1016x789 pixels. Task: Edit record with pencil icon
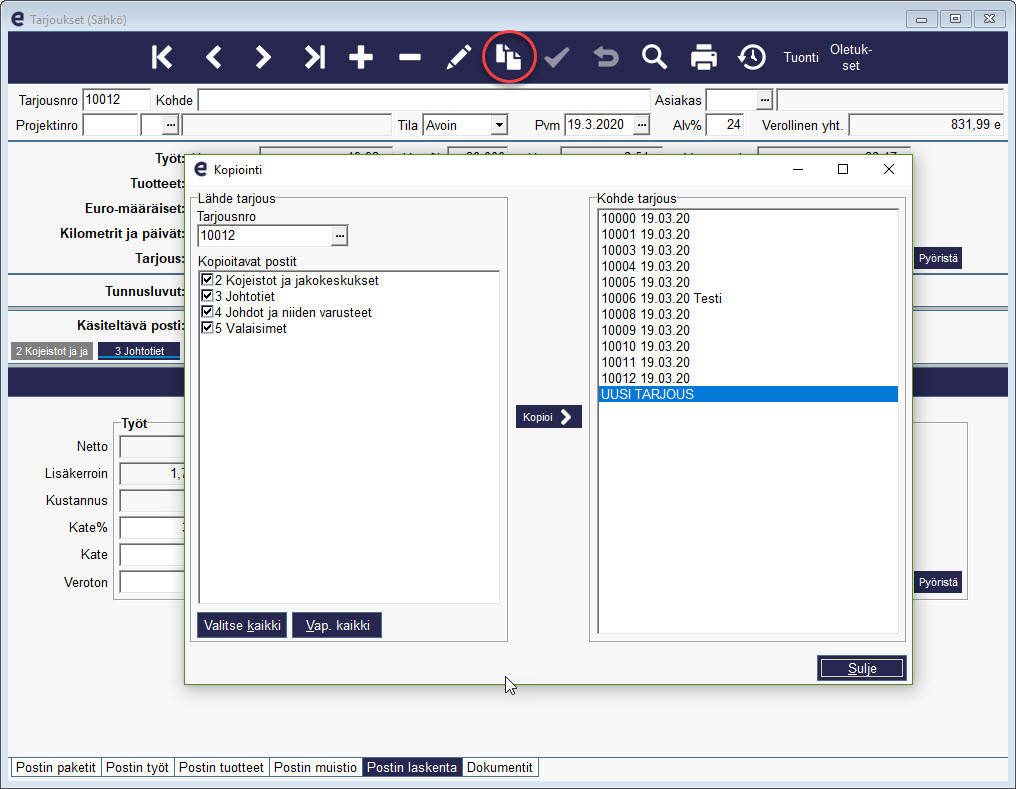(459, 58)
